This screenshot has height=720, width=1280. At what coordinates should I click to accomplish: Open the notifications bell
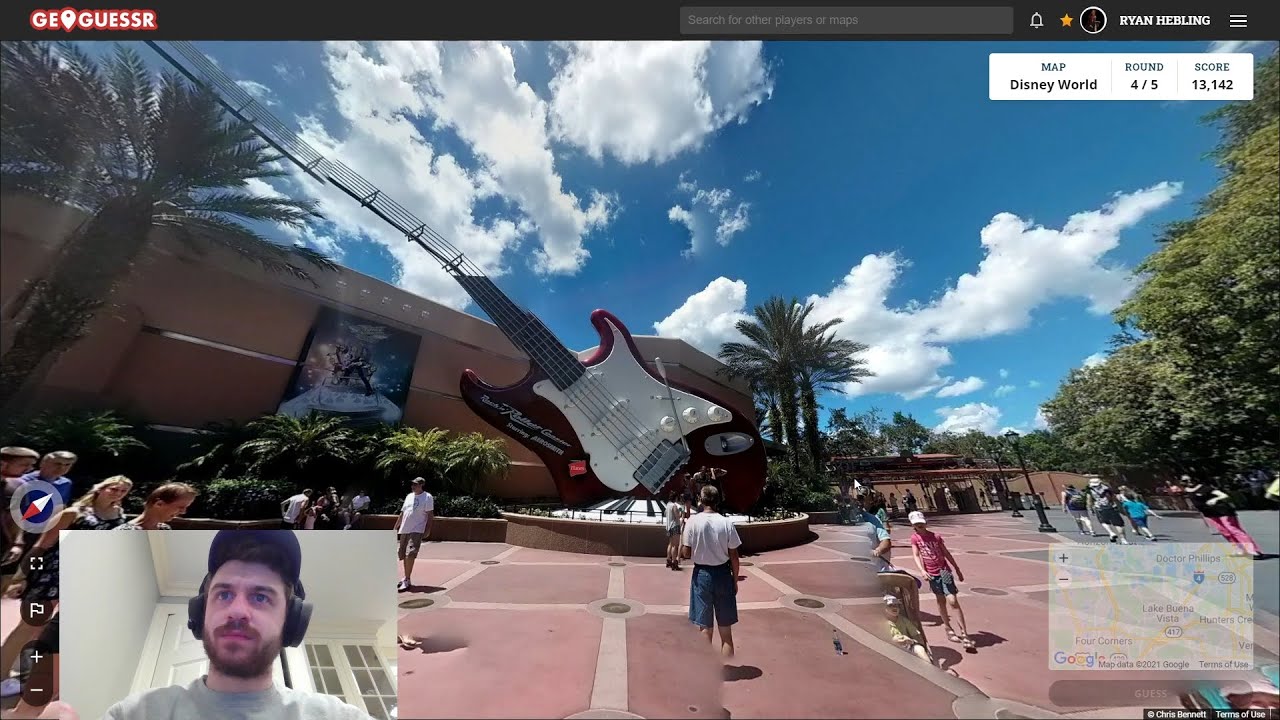(x=1037, y=20)
